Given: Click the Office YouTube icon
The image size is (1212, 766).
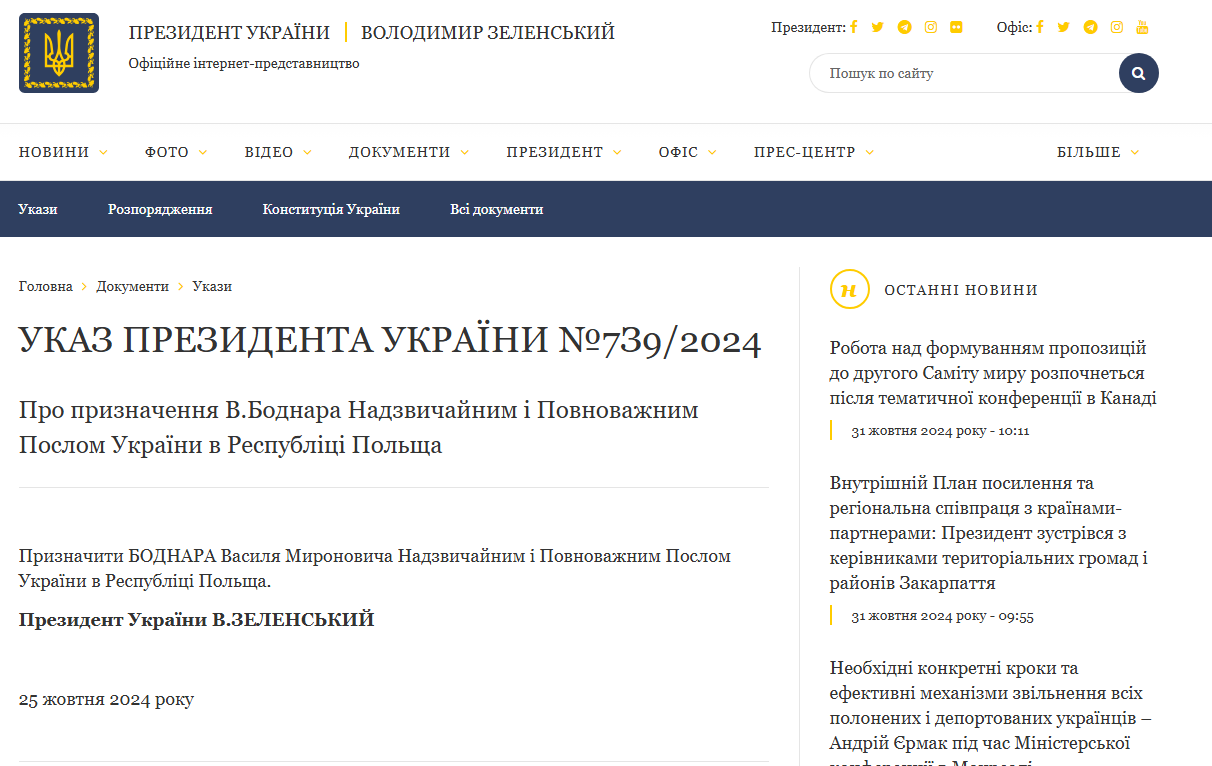Looking at the screenshot, I should (x=1142, y=27).
